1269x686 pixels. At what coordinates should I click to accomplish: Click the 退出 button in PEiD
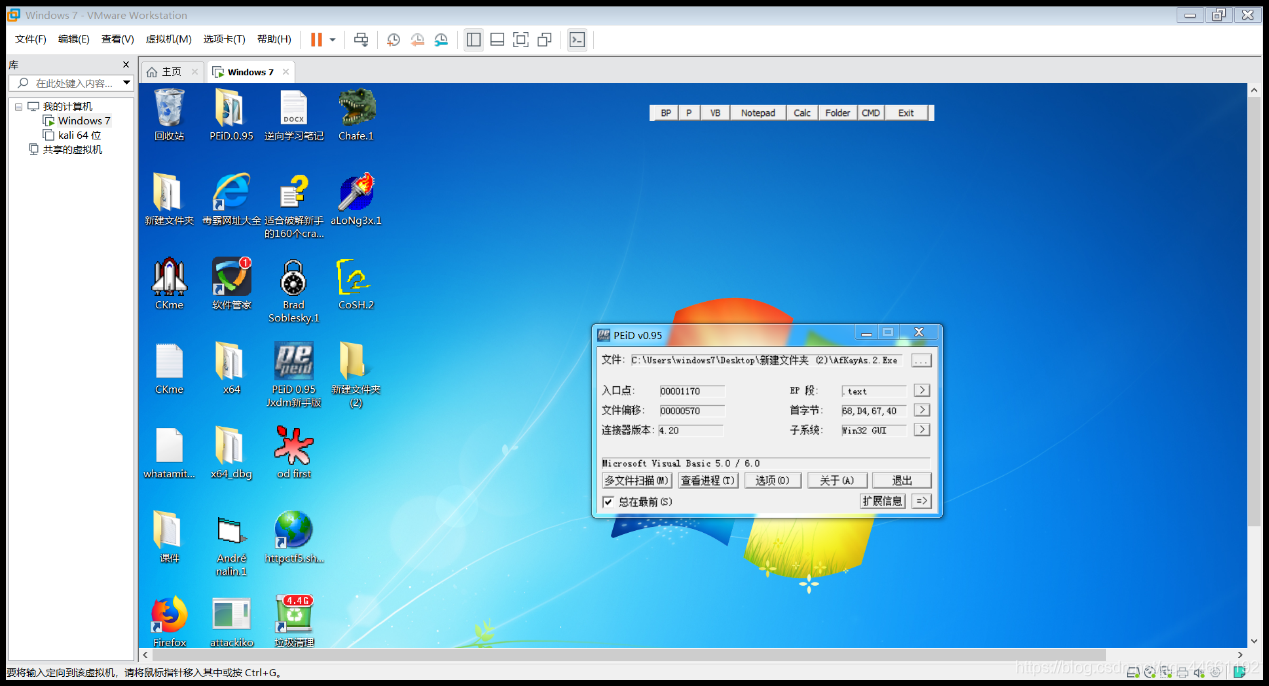[x=902, y=481]
